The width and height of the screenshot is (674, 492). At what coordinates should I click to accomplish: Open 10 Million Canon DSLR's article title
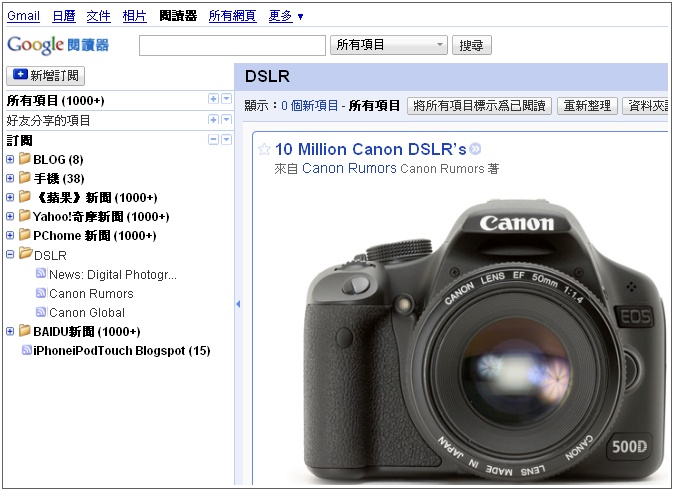[371, 149]
